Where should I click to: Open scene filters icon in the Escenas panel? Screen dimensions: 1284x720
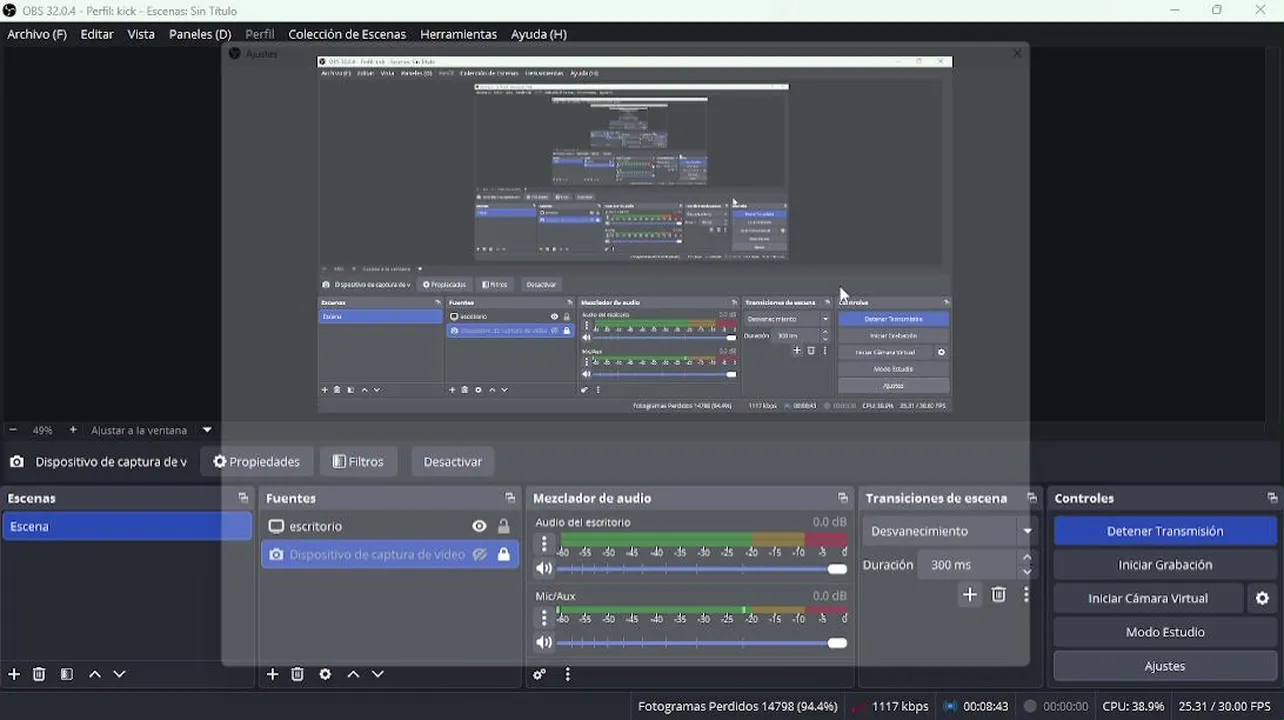pyautogui.click(x=66, y=674)
